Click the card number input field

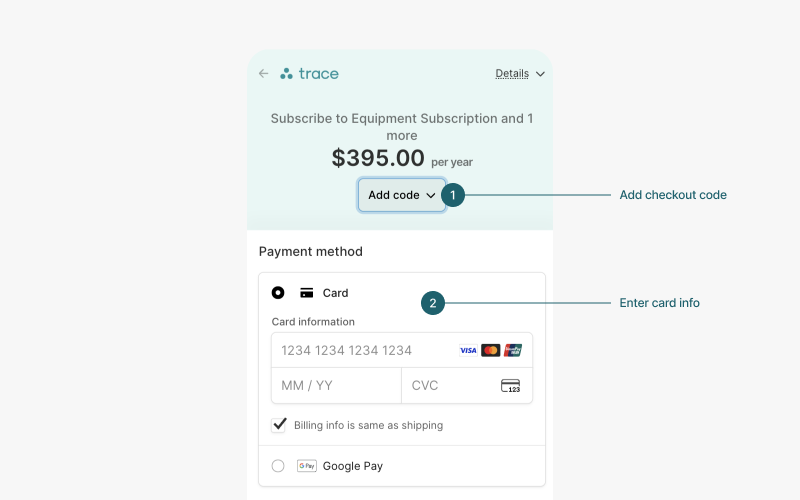[x=402, y=351]
